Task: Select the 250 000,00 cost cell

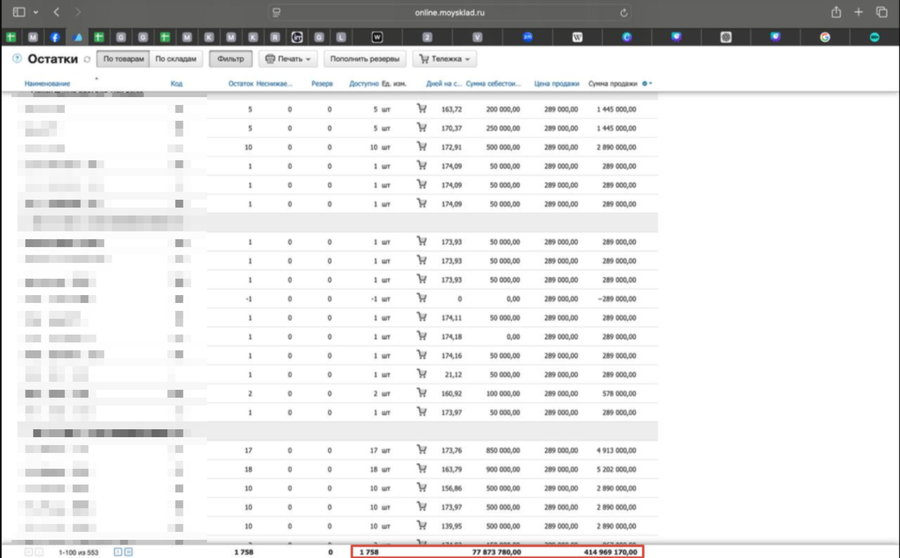Action: pos(503,128)
